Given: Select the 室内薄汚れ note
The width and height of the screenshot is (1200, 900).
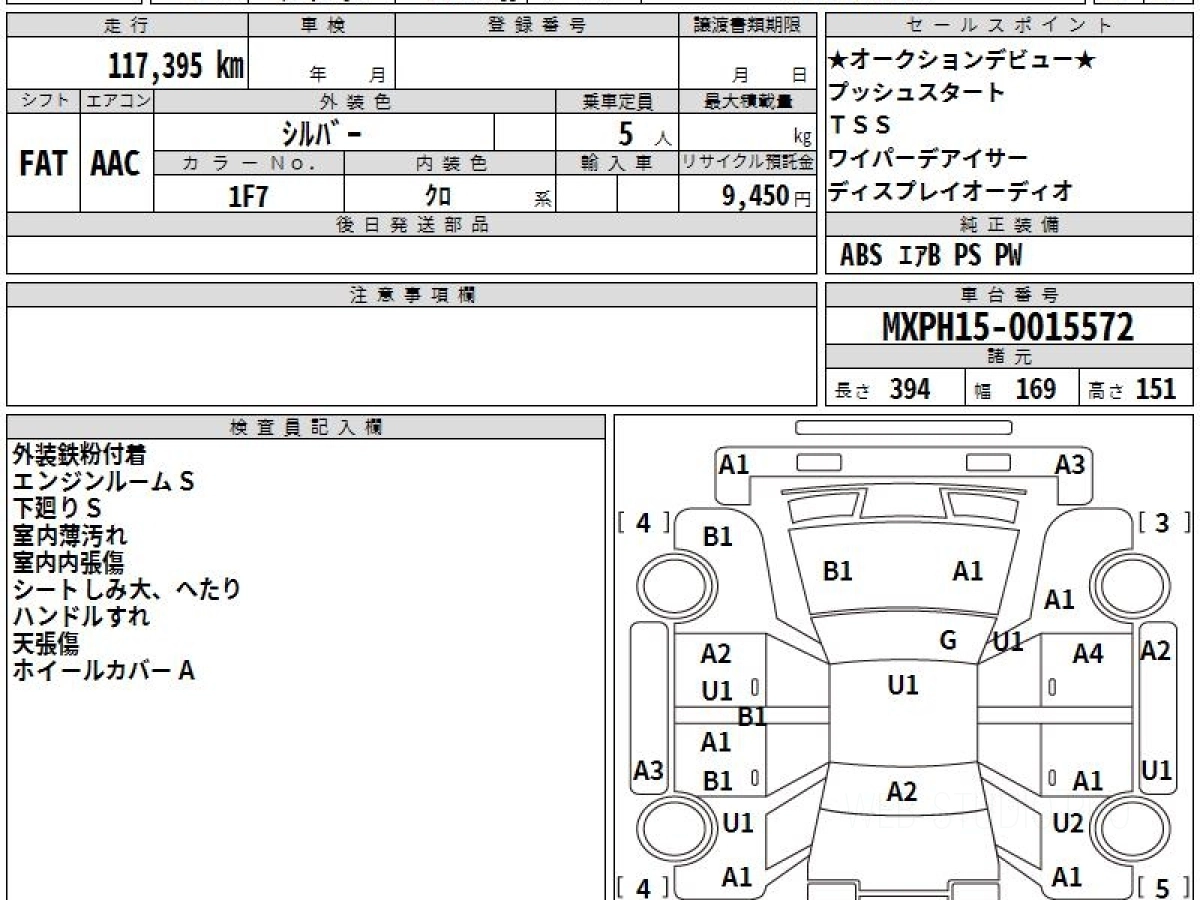Looking at the screenshot, I should tap(69, 536).
